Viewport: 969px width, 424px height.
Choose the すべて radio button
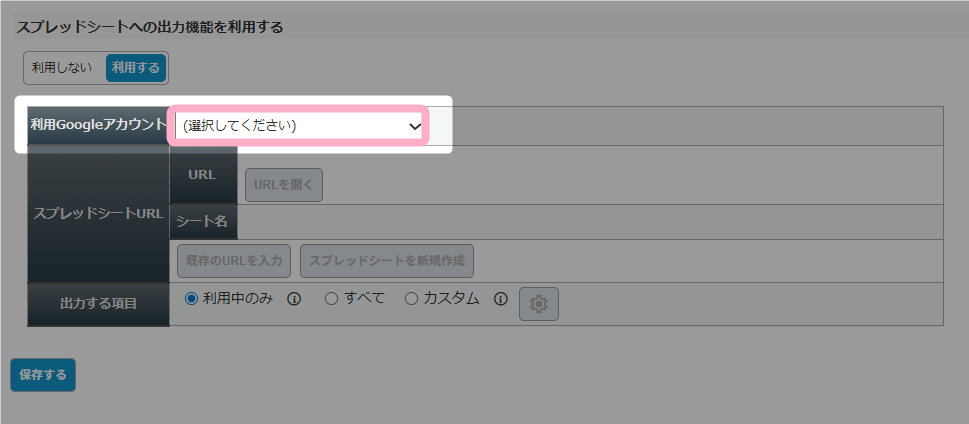coord(331,299)
